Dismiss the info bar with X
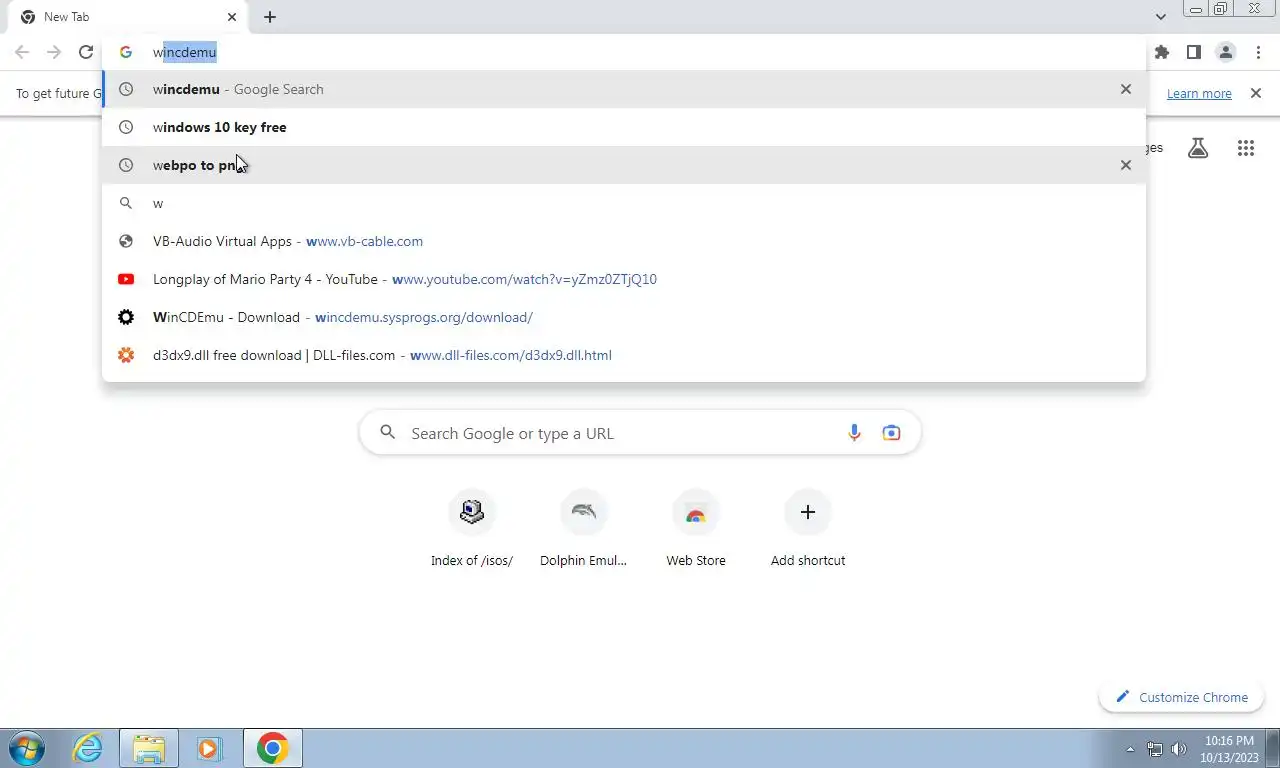1280x768 pixels. tap(1256, 93)
